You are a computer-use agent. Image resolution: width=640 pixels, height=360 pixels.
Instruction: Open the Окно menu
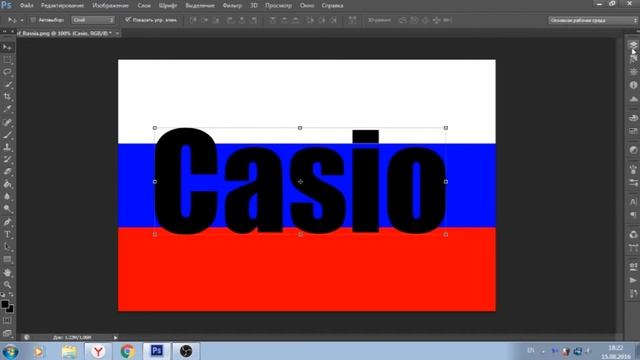click(x=307, y=6)
